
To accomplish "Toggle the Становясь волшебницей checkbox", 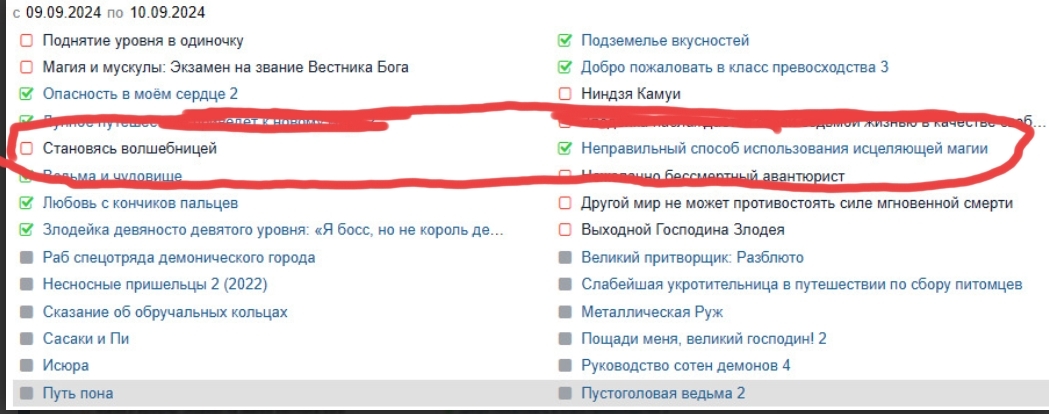I will tap(27, 149).
